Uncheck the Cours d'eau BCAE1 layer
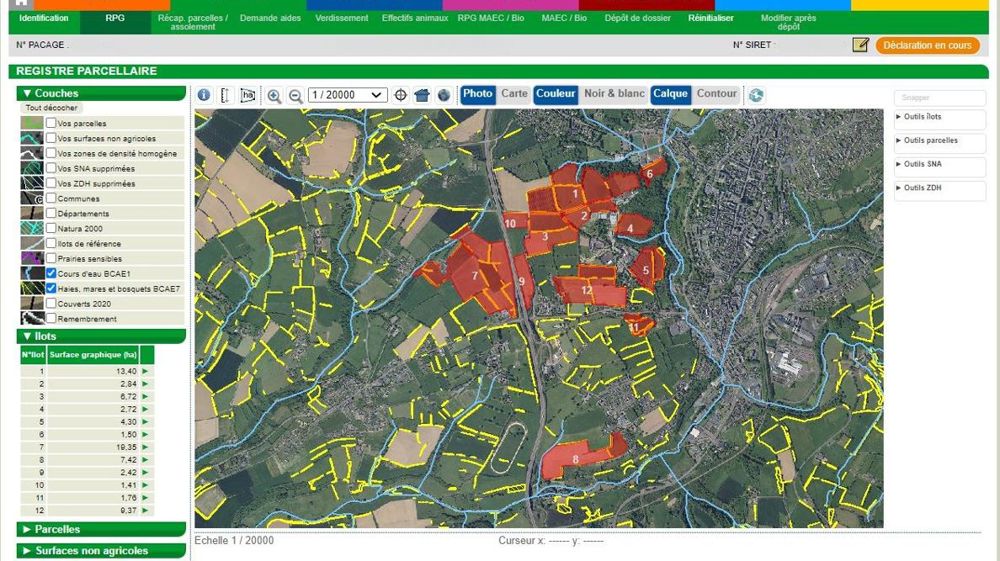The height and width of the screenshot is (561, 1000). tap(51, 274)
